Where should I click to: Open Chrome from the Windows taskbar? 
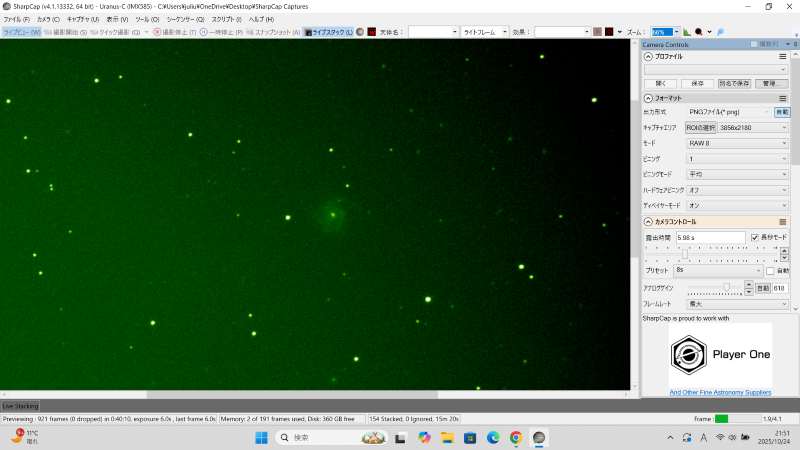516,438
